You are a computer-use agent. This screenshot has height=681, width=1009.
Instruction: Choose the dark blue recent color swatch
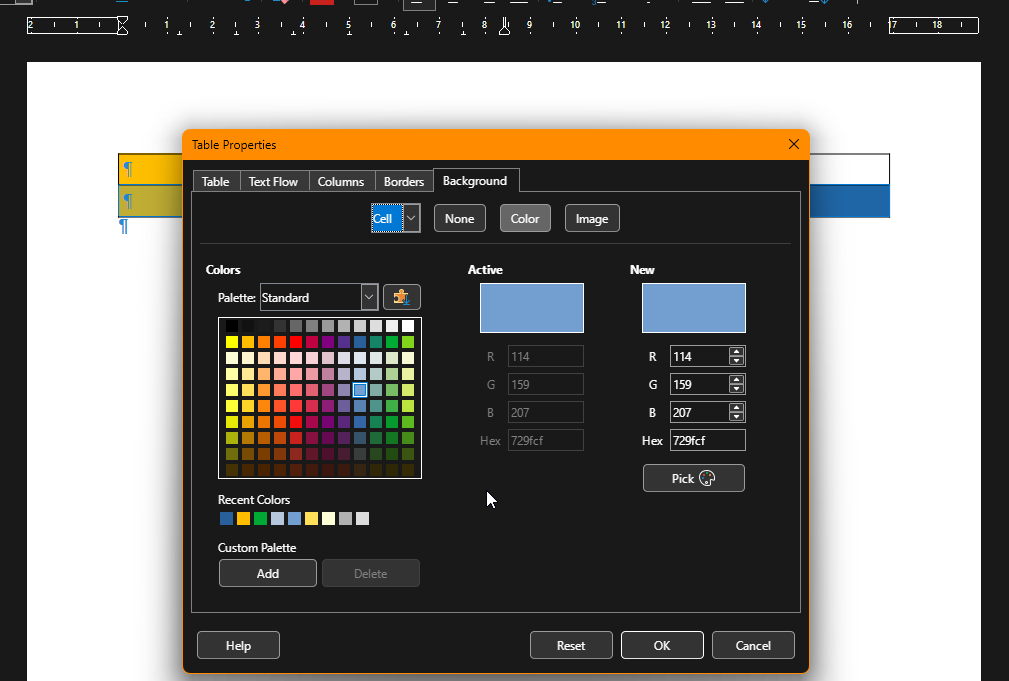(227, 518)
